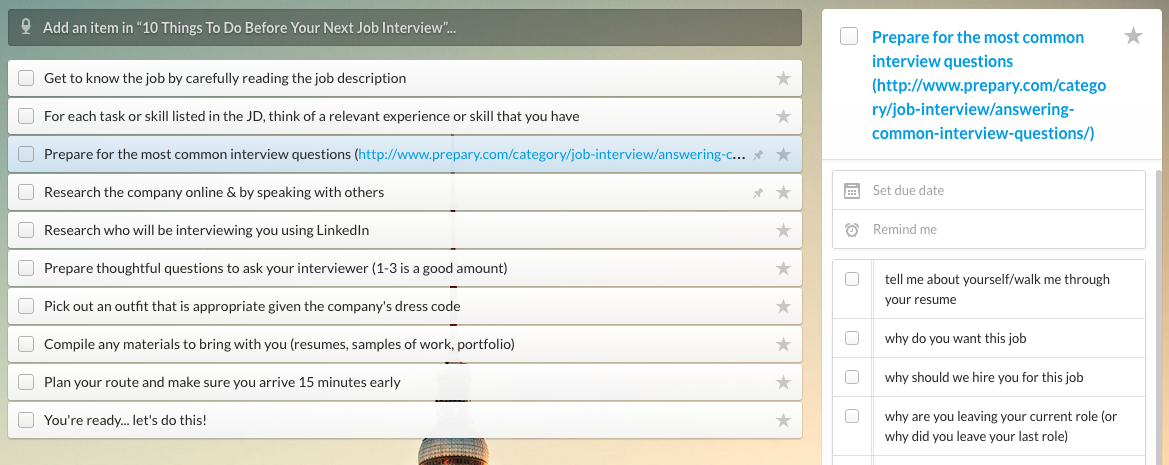The width and height of the screenshot is (1169, 465).
Task: Select 'For each task or skill listed in the JD' text
Action: [312, 116]
